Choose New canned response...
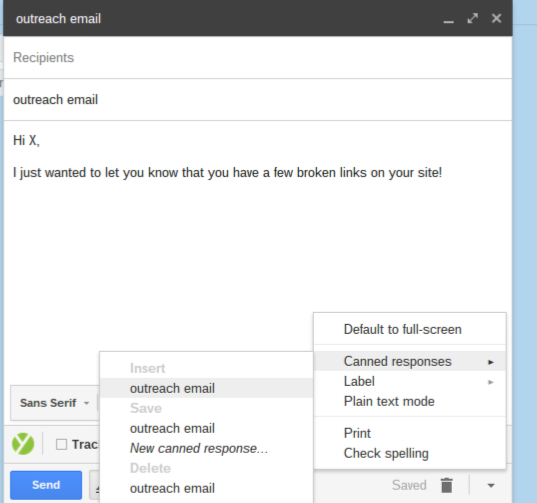The height and width of the screenshot is (503, 537). (207, 448)
